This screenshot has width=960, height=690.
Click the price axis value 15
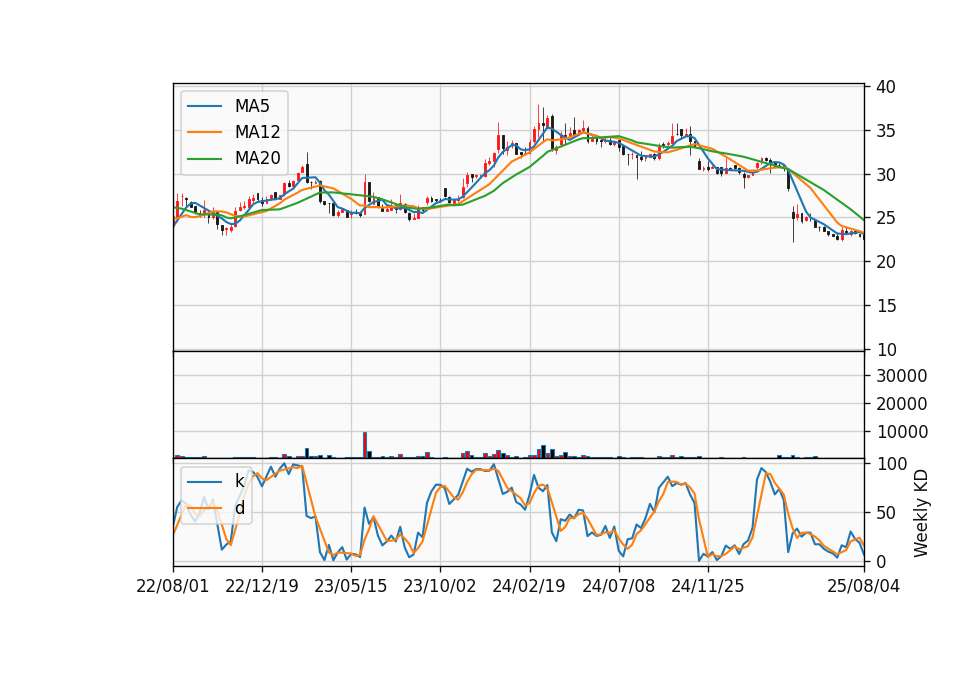pos(886,306)
